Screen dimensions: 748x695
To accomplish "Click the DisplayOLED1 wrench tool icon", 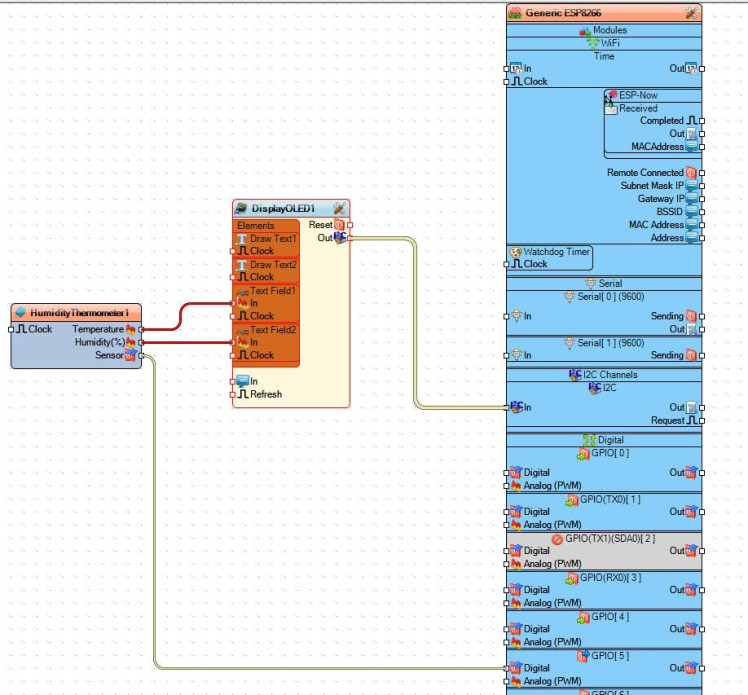I will (x=339, y=208).
